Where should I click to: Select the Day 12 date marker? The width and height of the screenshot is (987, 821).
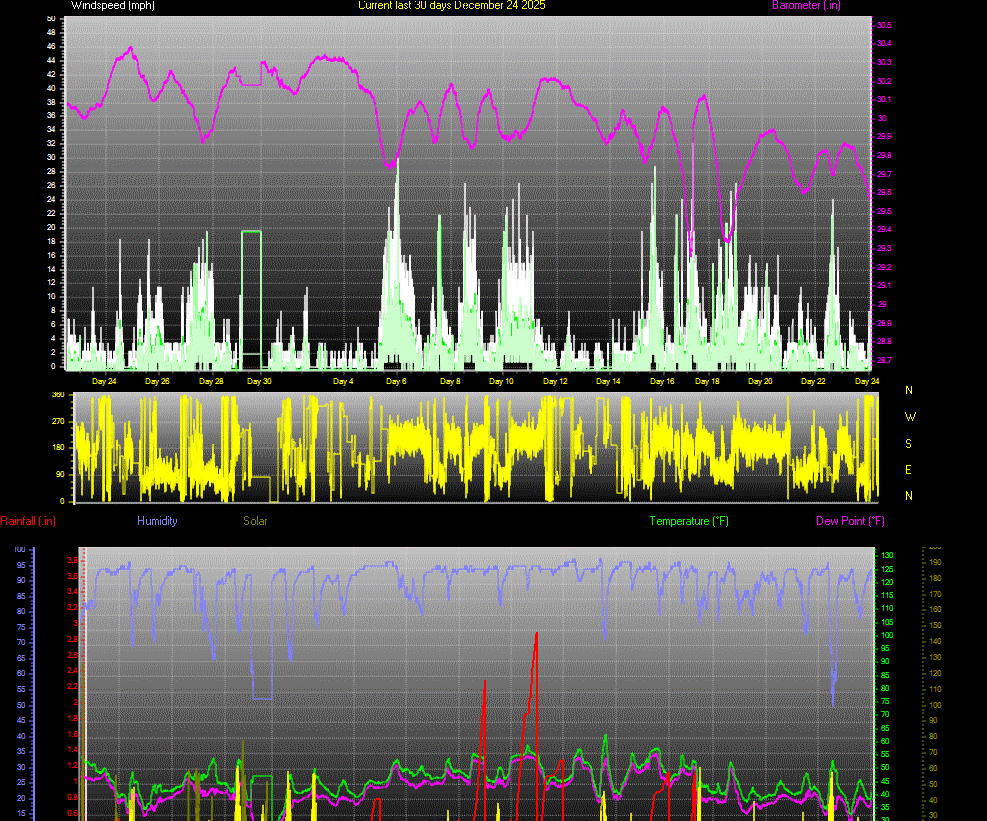(x=555, y=381)
